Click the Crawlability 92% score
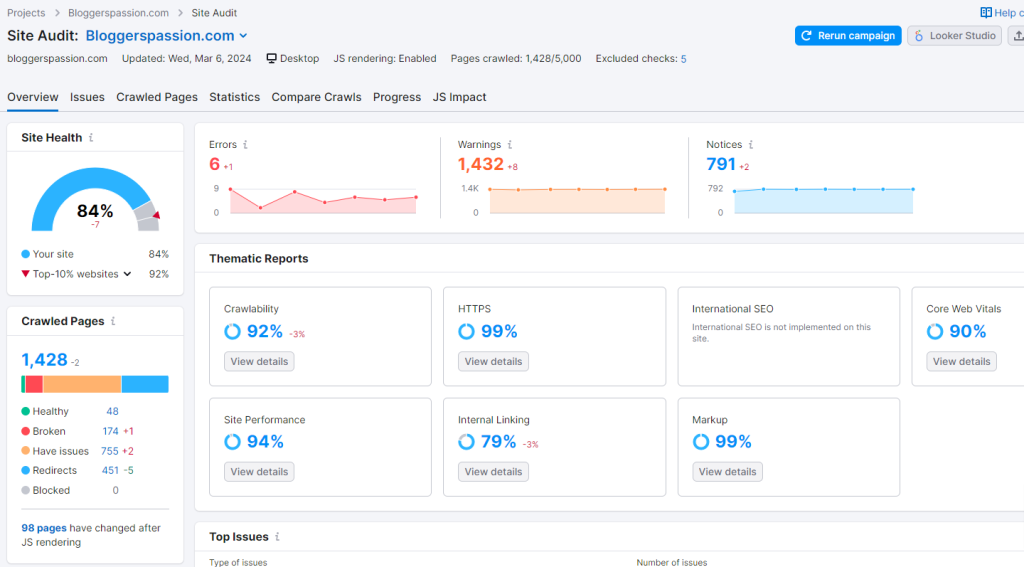The image size is (1024, 567). pyautogui.click(x=264, y=331)
